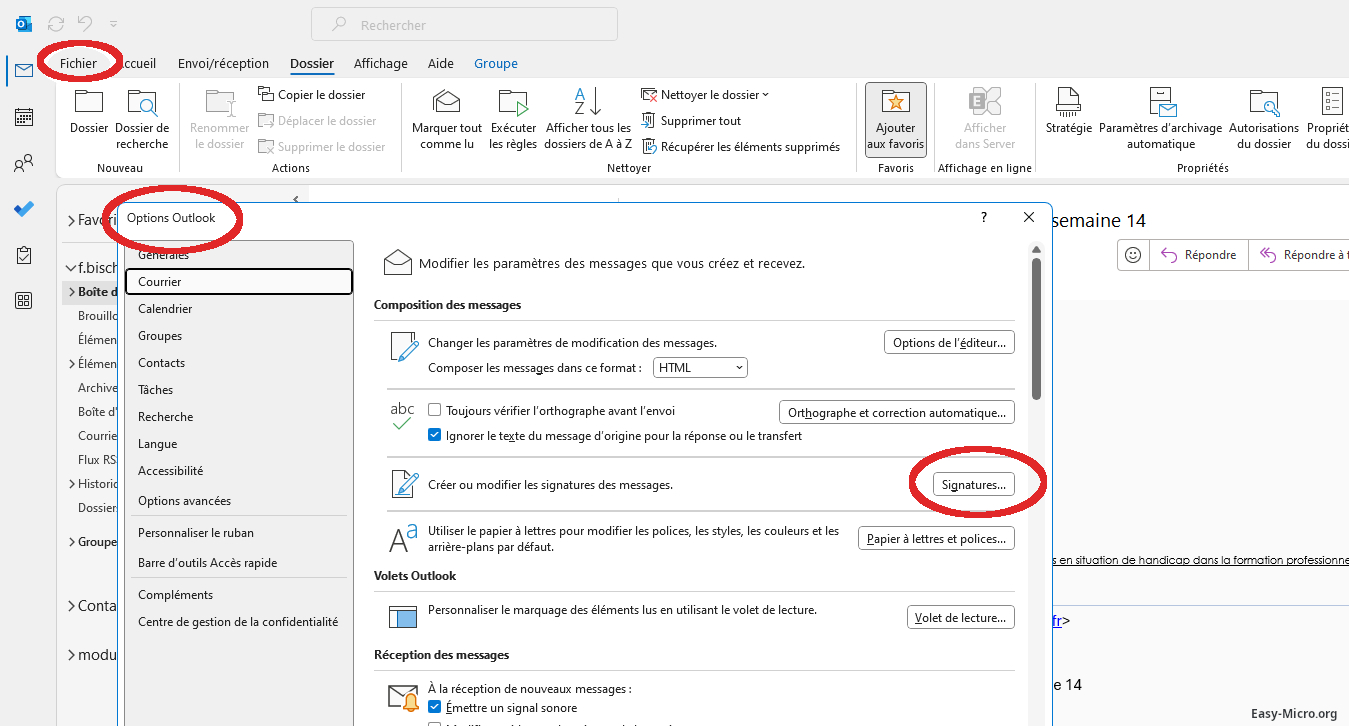Create a new Dossier de recherche
1349x726 pixels.
pos(142,118)
